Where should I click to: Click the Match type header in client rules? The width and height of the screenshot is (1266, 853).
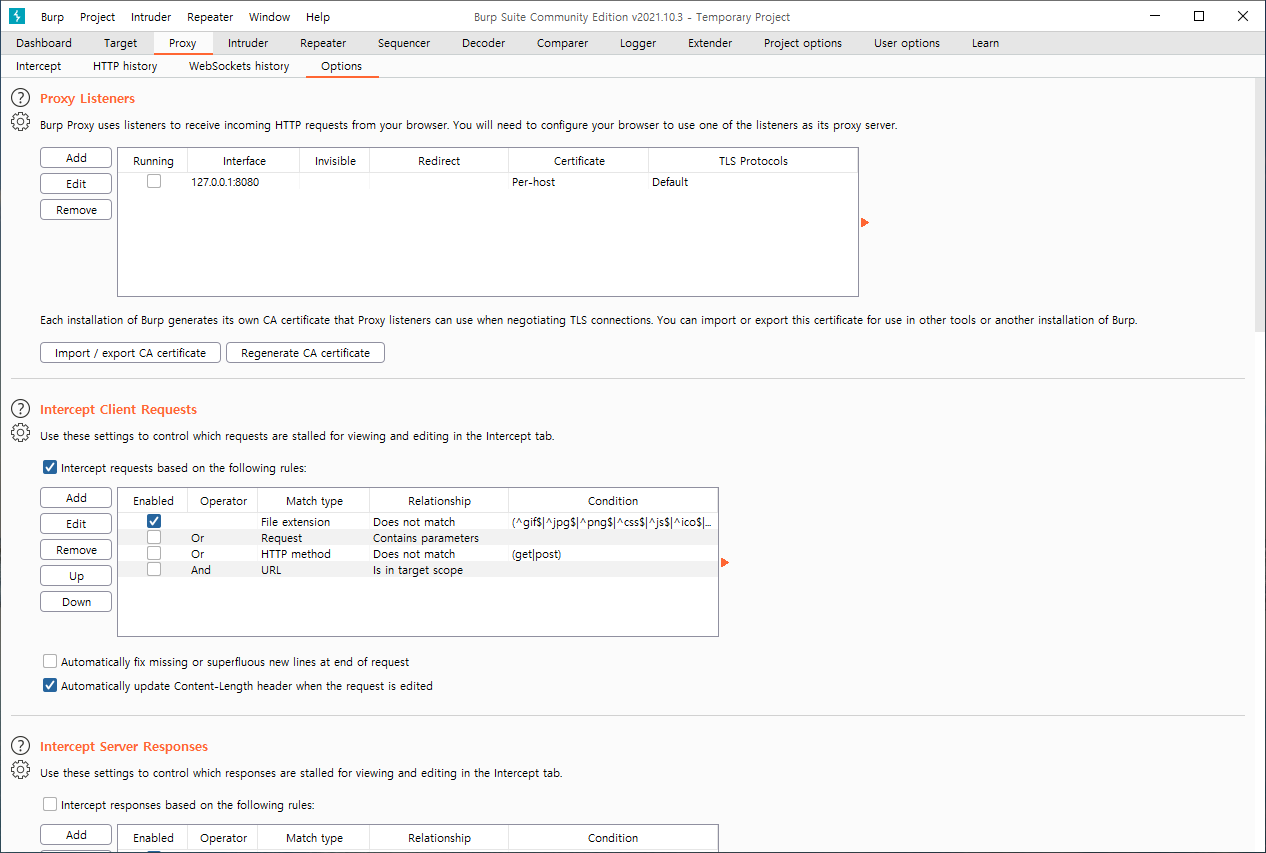pos(314,501)
